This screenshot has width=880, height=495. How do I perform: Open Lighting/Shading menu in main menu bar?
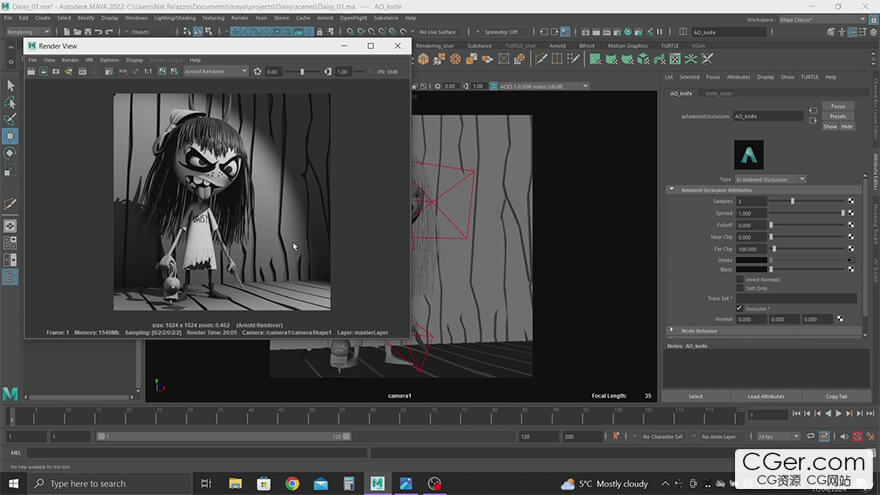(x=175, y=18)
